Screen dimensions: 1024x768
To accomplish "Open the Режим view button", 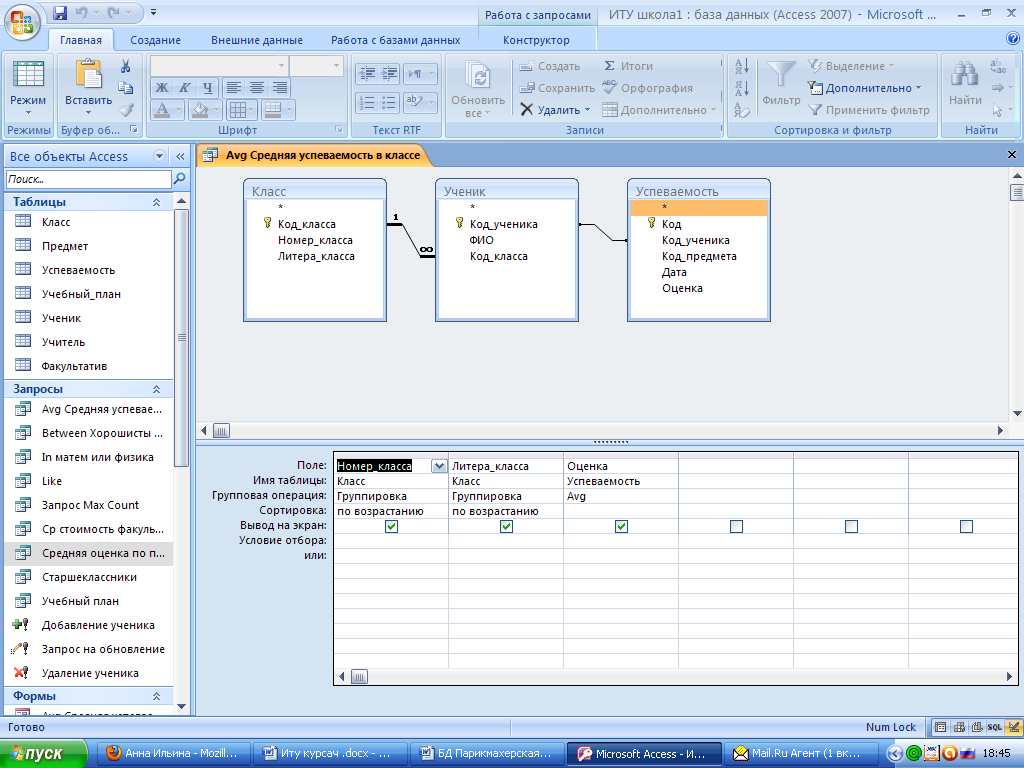I will tap(28, 88).
